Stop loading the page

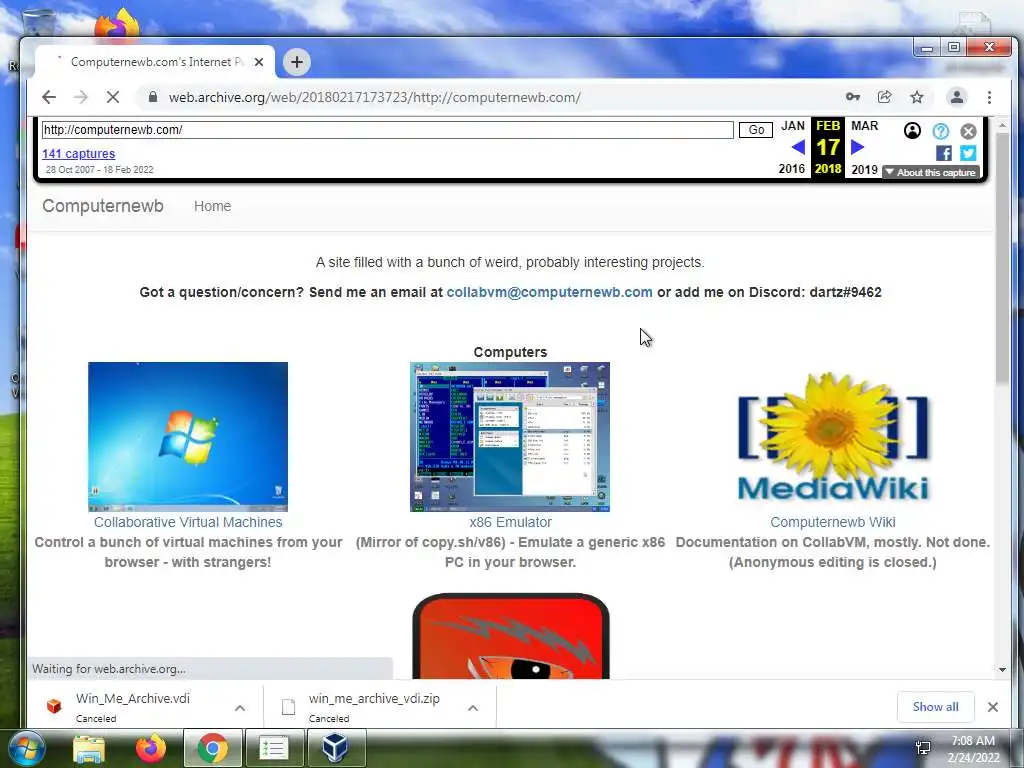113,97
